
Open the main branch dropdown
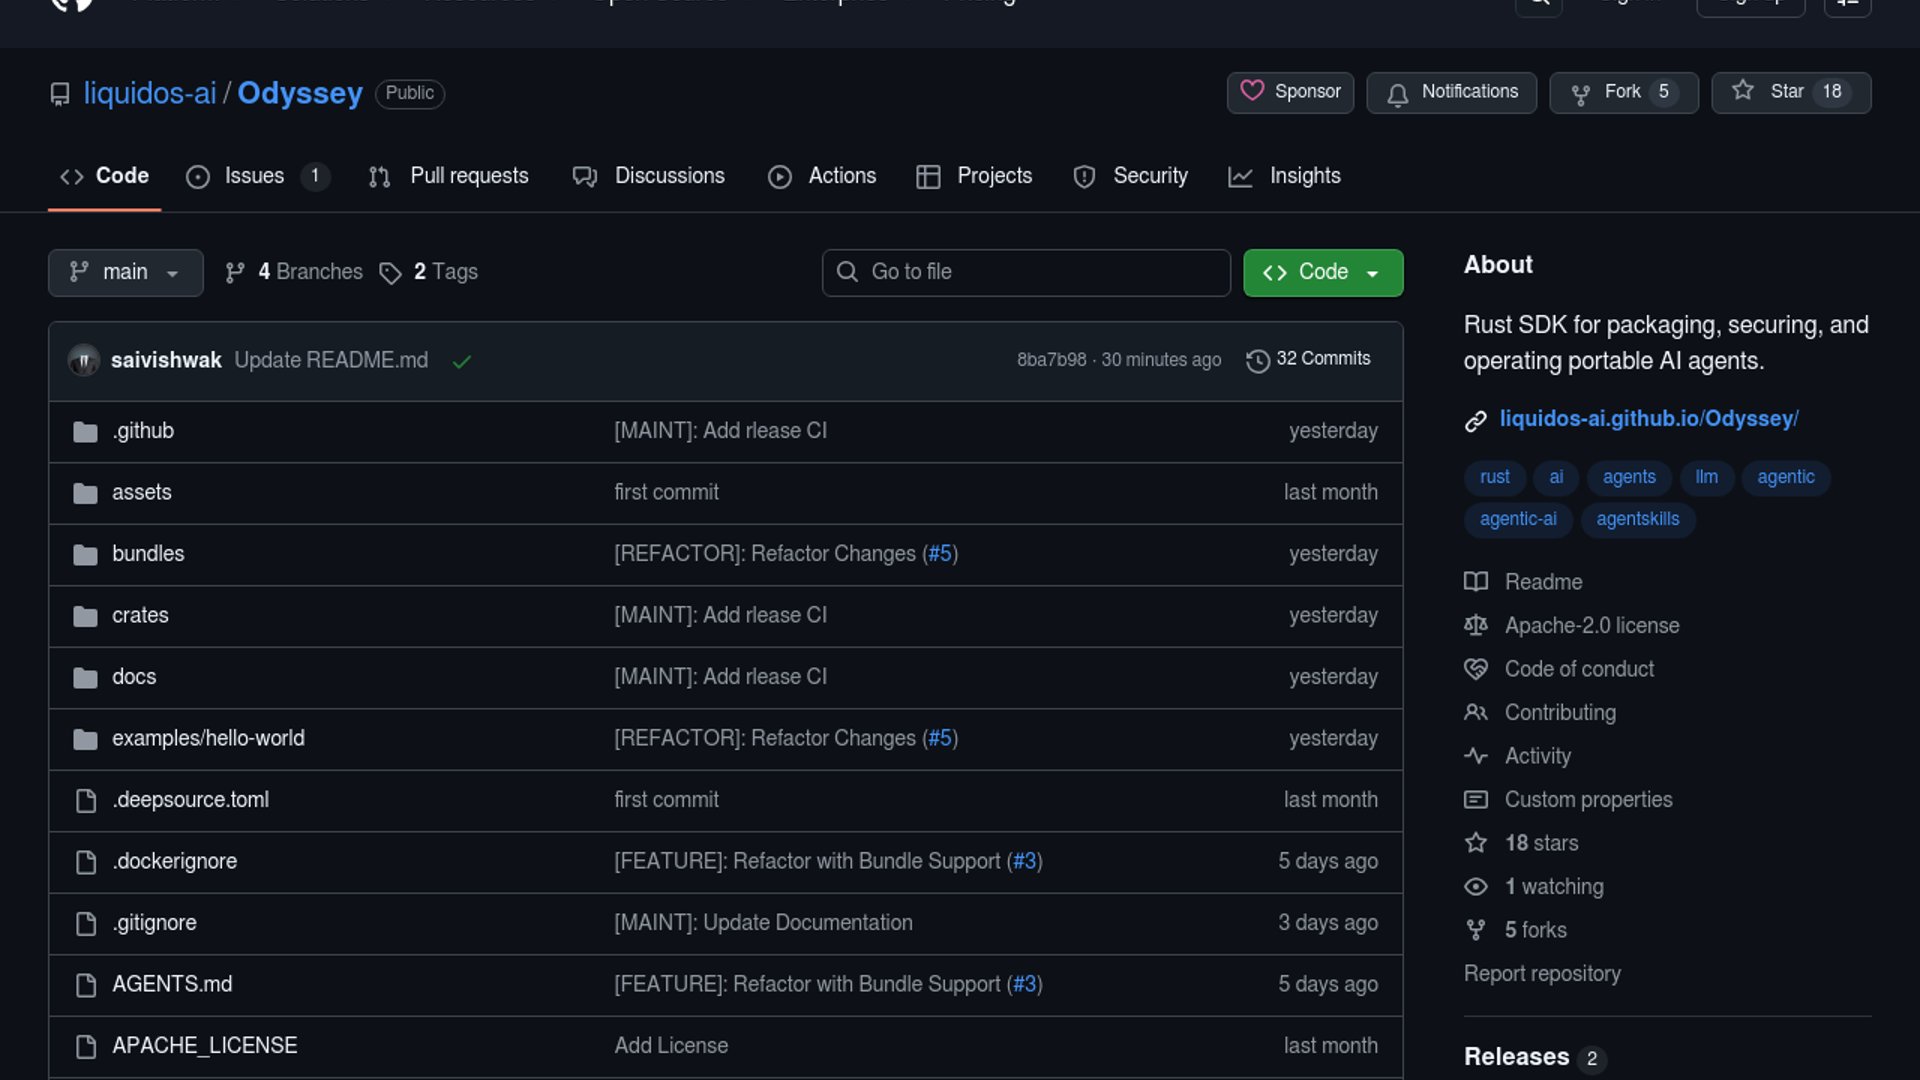point(125,272)
